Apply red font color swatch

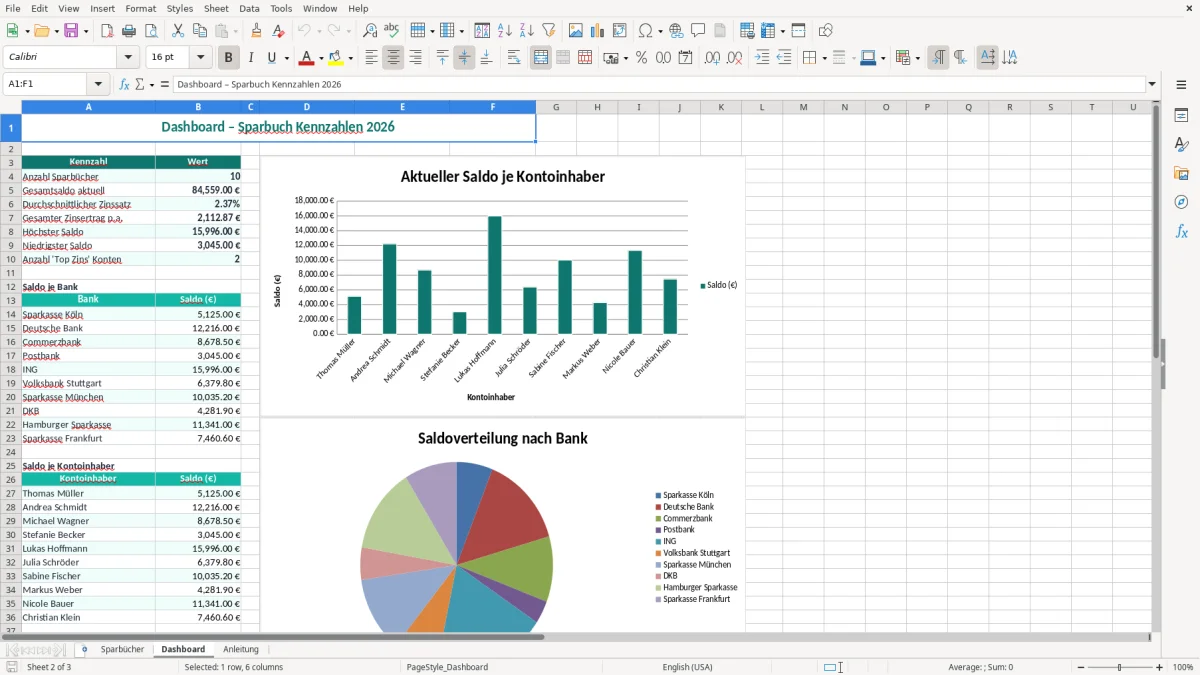(x=307, y=58)
